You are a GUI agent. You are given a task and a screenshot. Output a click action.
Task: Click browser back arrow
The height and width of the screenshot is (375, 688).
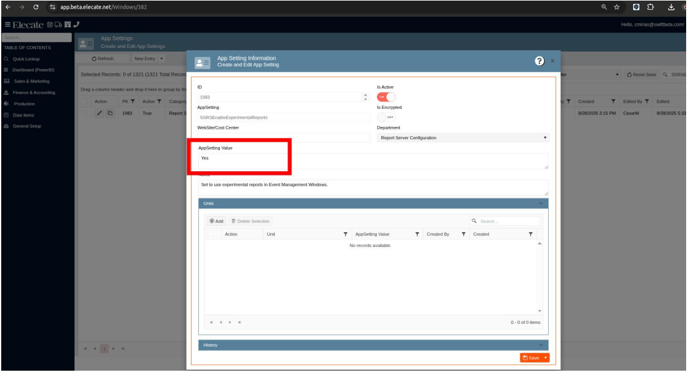pyautogui.click(x=7, y=7)
